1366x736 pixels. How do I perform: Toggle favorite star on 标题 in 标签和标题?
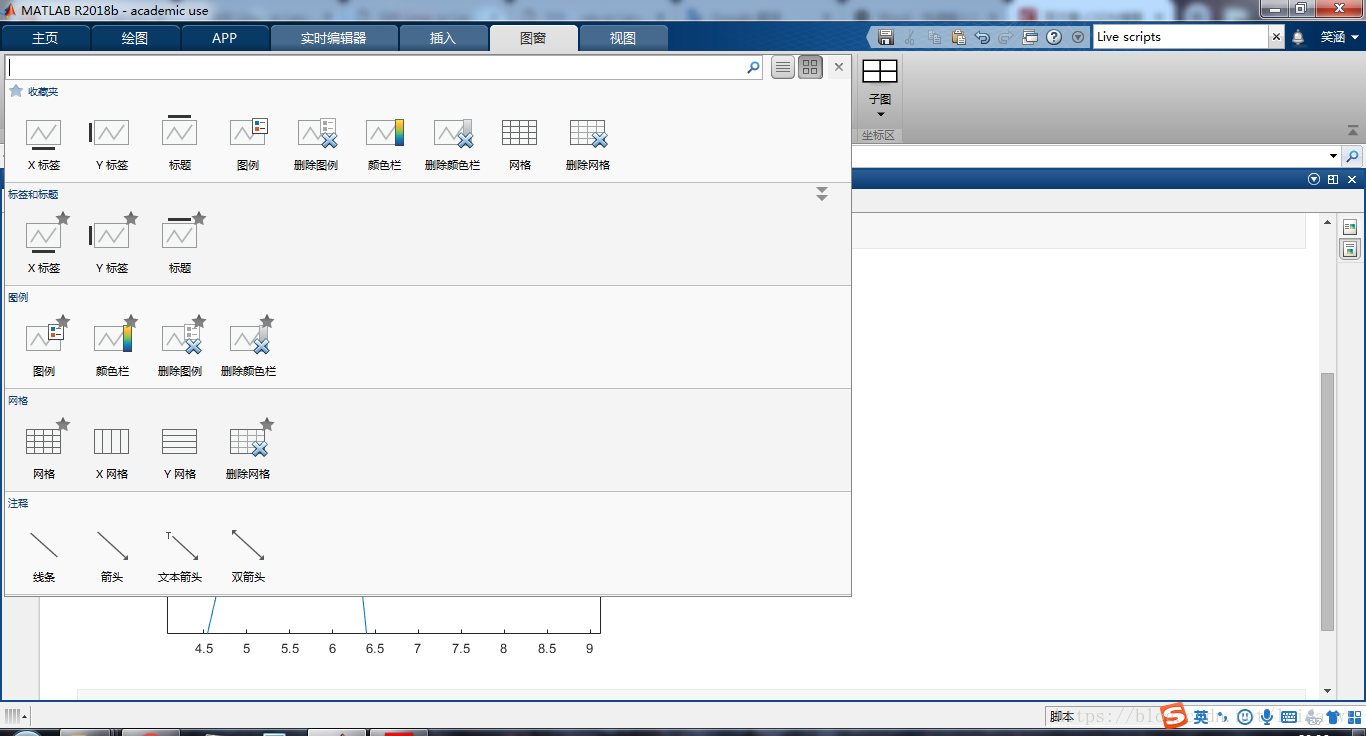point(199,218)
